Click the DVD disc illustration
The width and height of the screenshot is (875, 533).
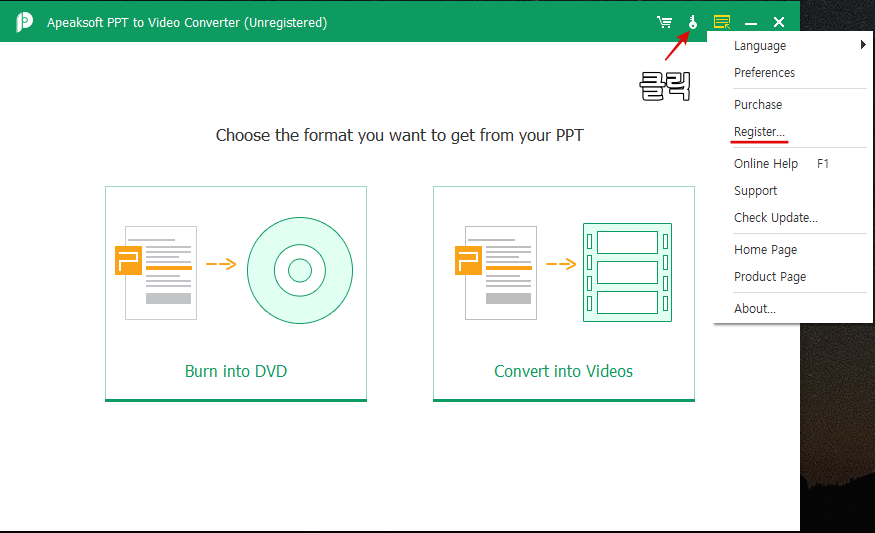point(300,271)
